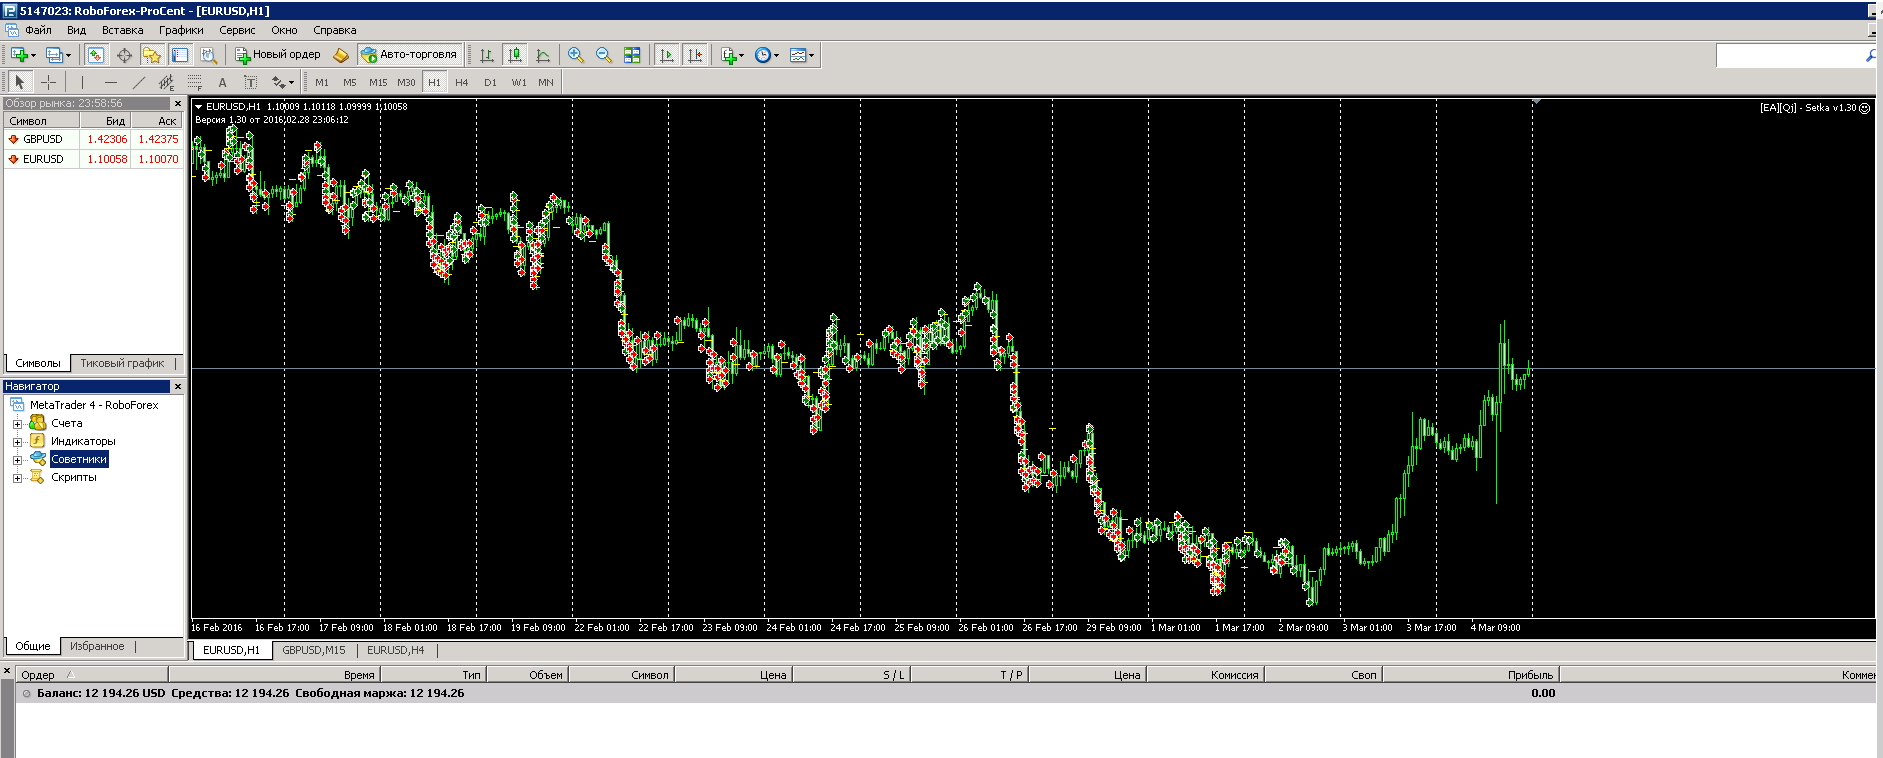Open the Сервис menu
Viewport: 1883px width, 758px height.
237,30
